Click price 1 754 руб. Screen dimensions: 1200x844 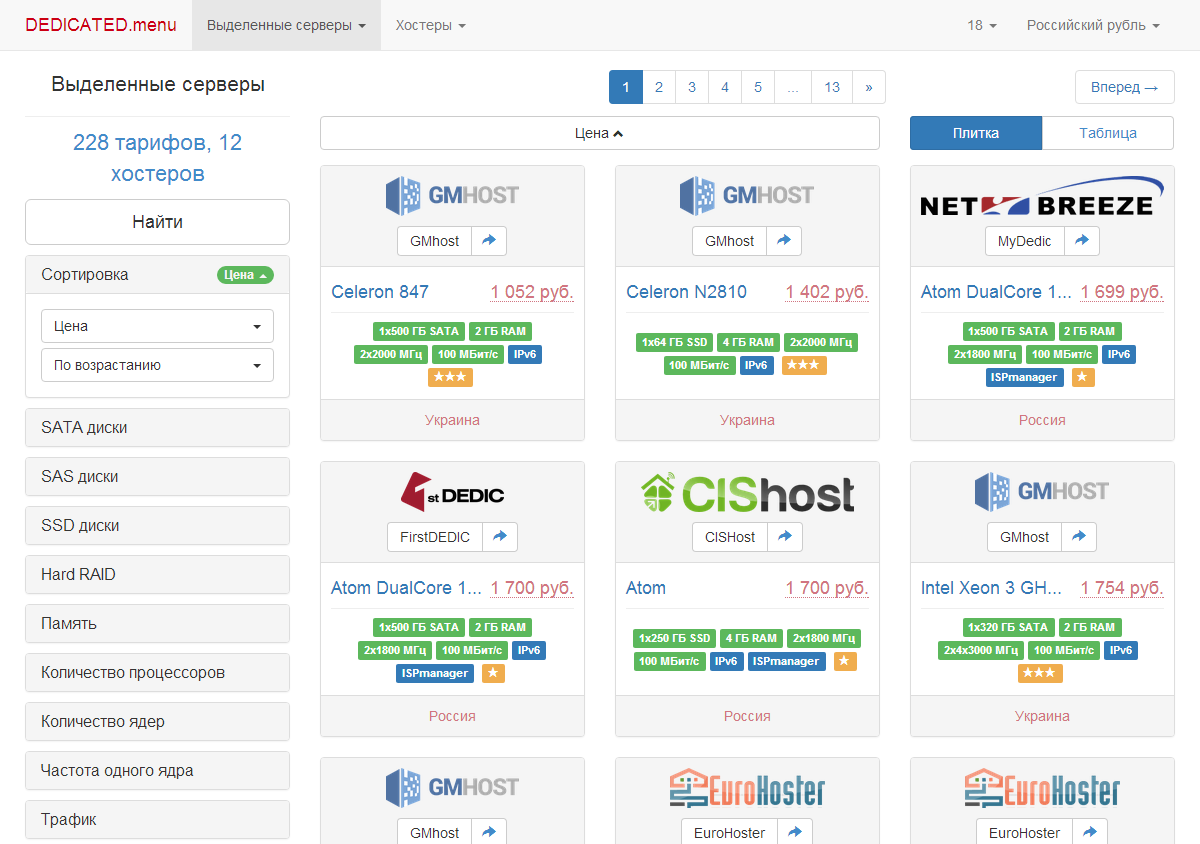(1122, 588)
